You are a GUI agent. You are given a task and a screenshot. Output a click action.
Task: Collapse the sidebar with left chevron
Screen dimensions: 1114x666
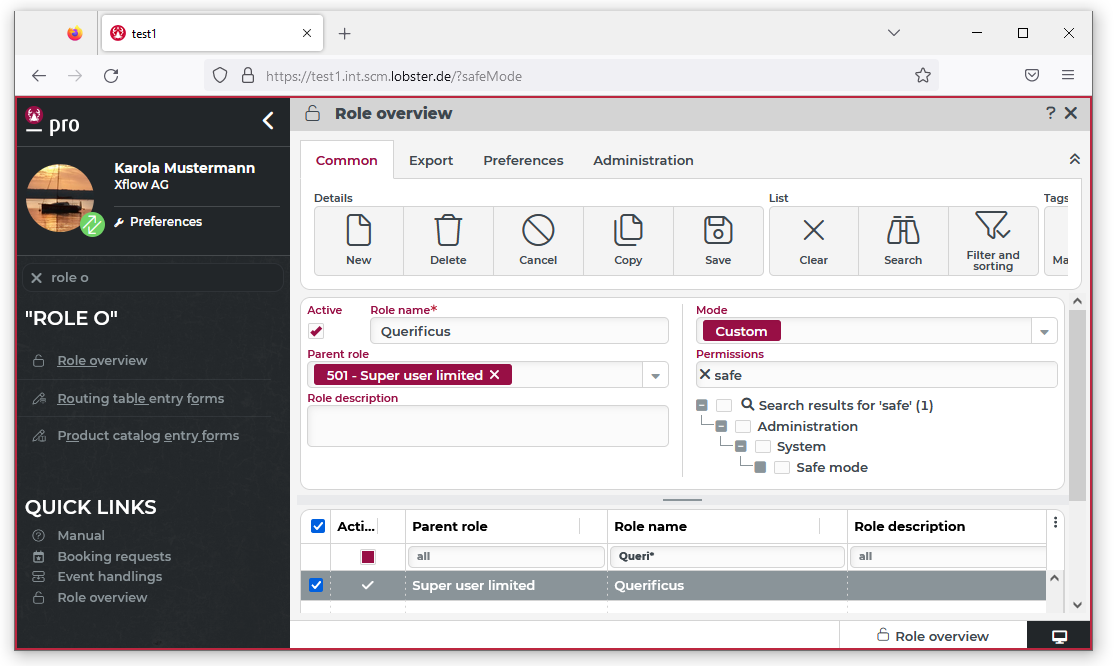(268, 121)
